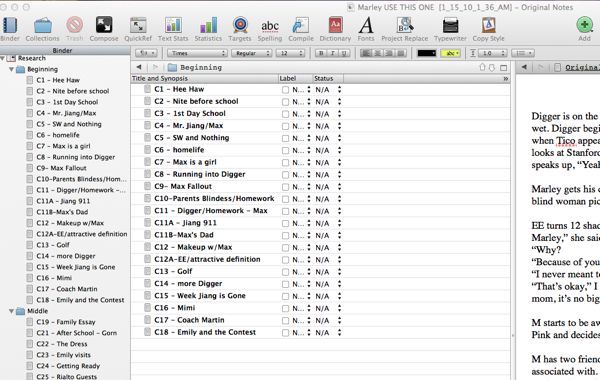
Task: Click the Label column header
Action: click(295, 78)
